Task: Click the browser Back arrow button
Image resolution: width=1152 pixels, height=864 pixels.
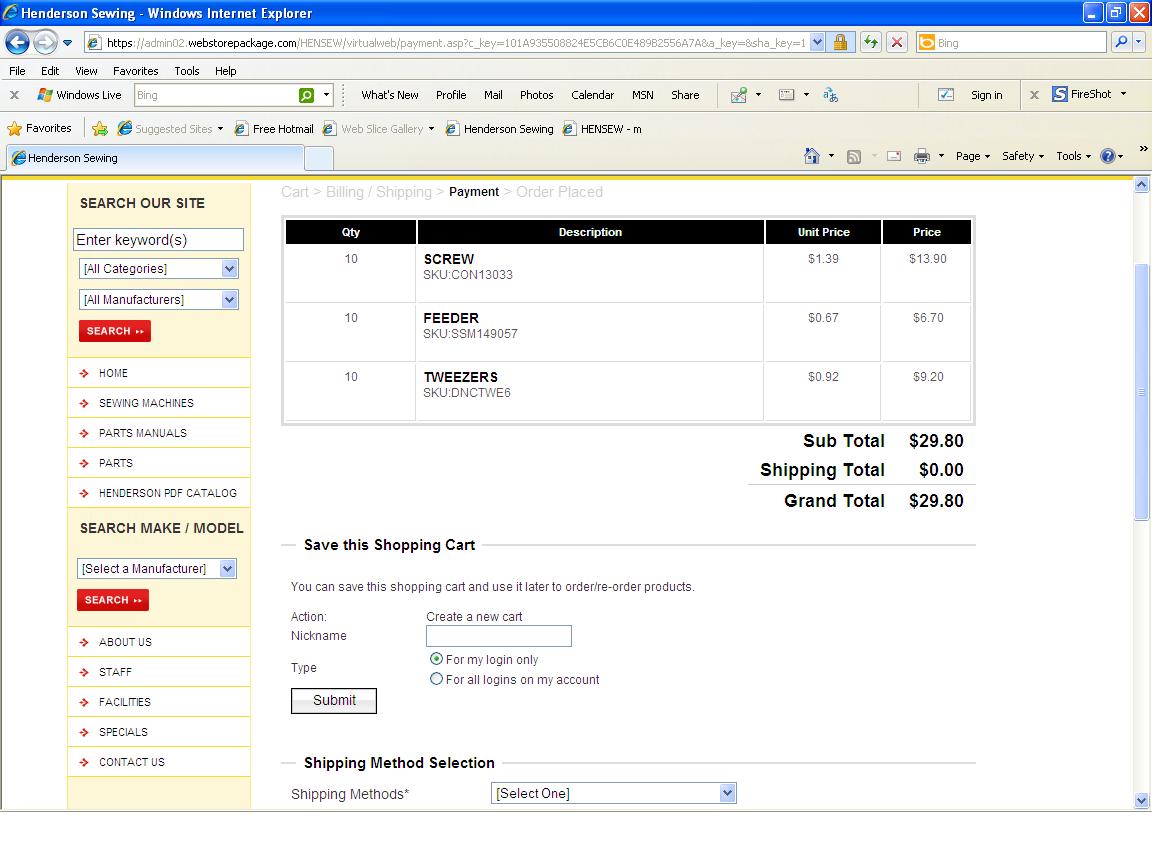Action: [x=18, y=43]
